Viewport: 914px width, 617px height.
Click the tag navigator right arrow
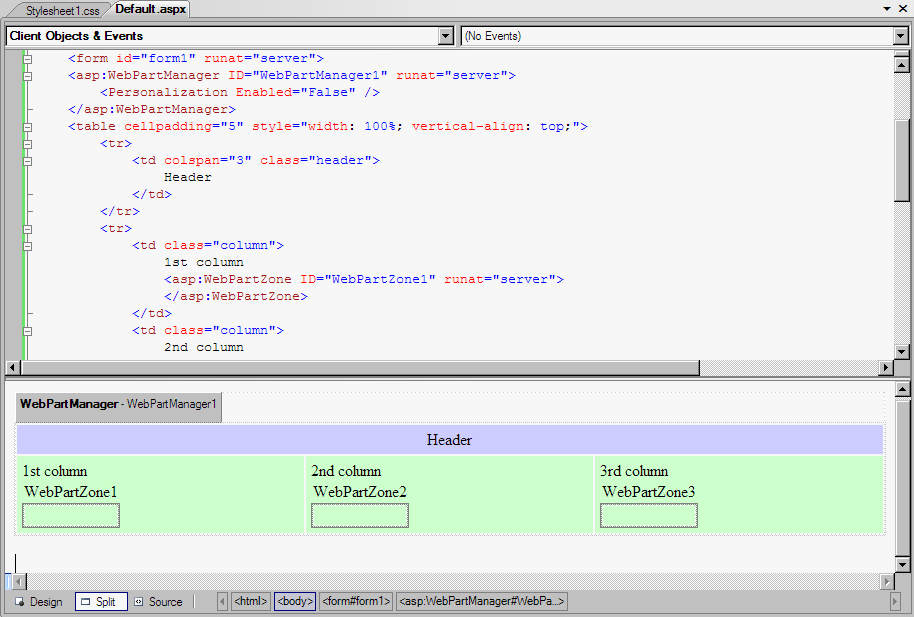point(895,601)
